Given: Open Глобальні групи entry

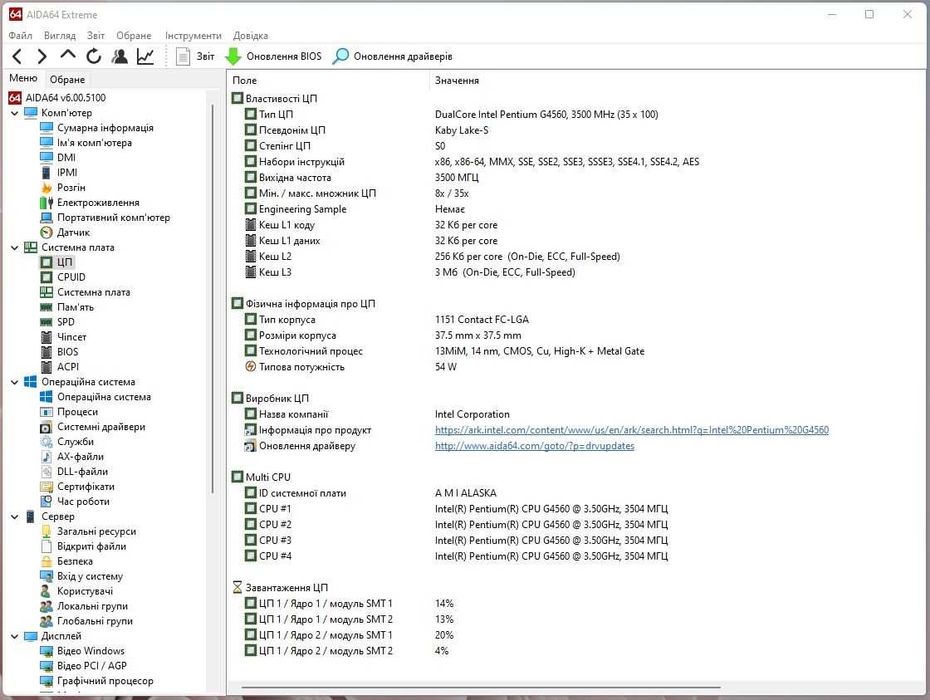Looking at the screenshot, I should coord(87,621).
